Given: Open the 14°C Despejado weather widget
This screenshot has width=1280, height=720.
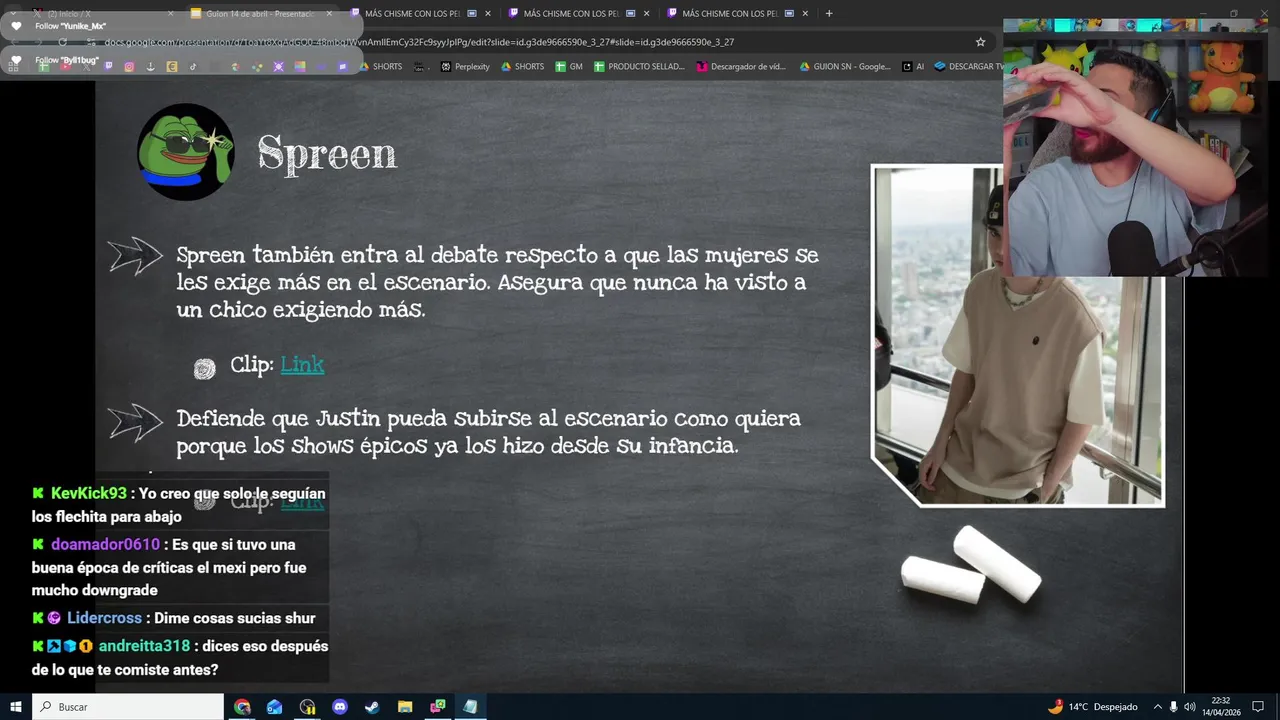Looking at the screenshot, I should [x=1093, y=706].
